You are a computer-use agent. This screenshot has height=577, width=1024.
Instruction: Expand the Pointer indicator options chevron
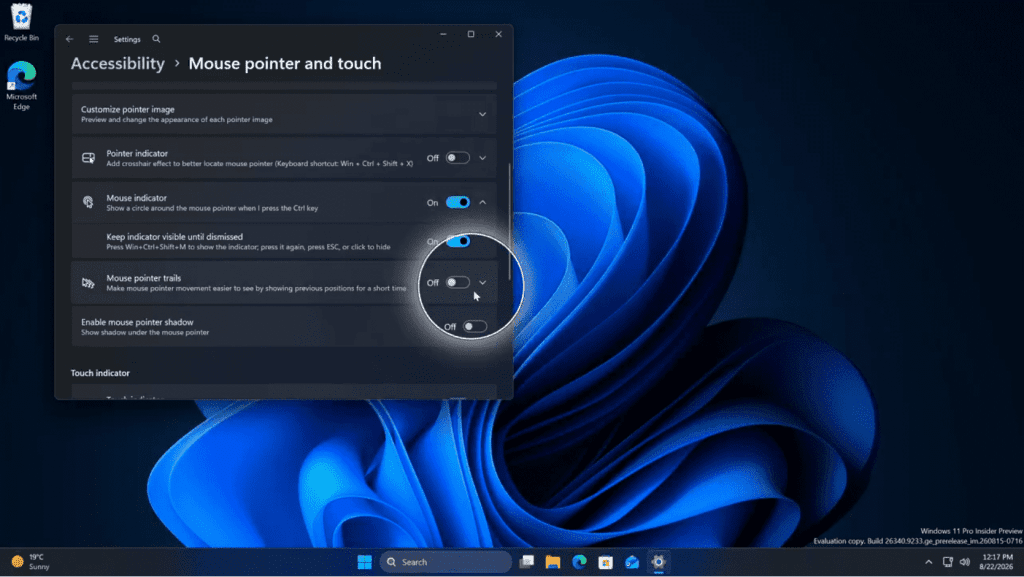point(483,158)
